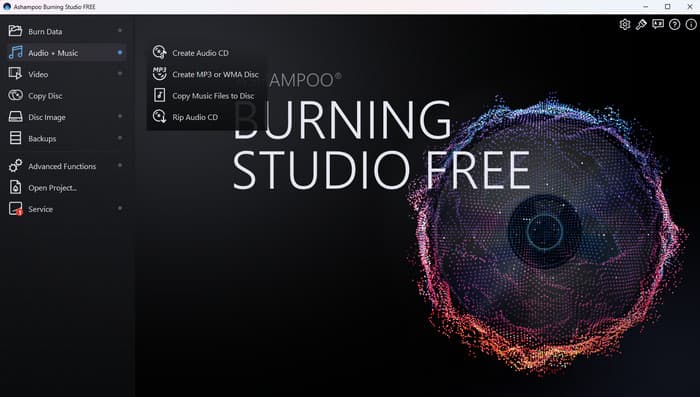Click Open Project... in sidebar
This screenshot has height=397, width=700.
pyautogui.click(x=52, y=188)
